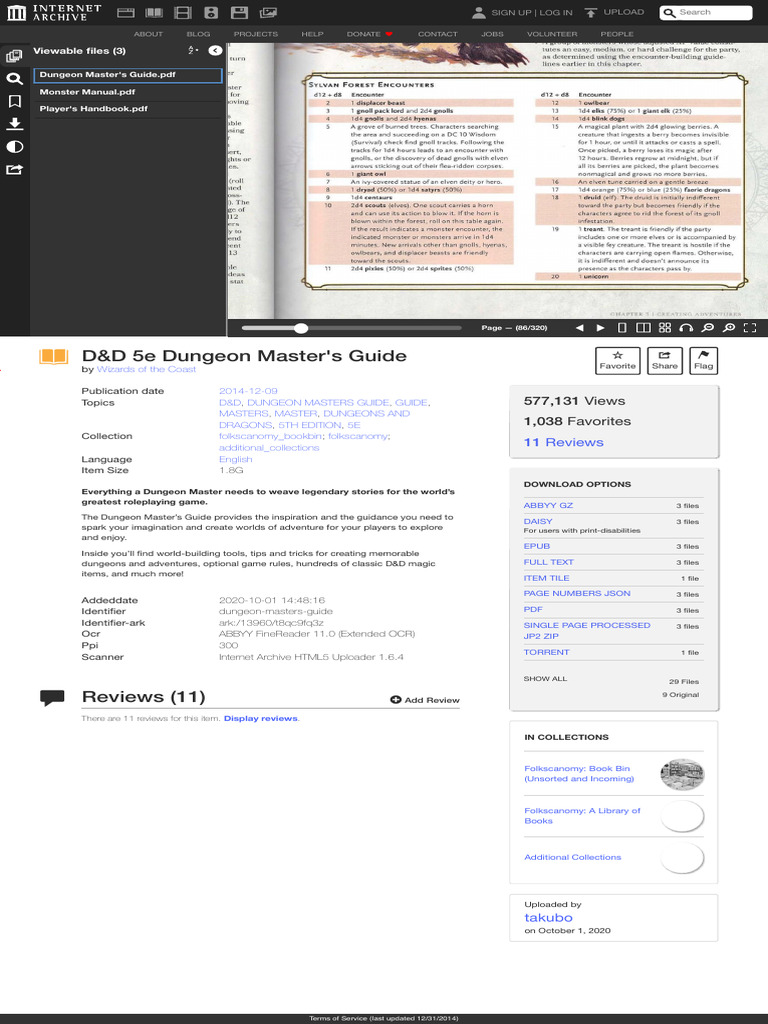768x1024 pixels.
Task: Open the CONTACT menu item
Action: point(438,34)
